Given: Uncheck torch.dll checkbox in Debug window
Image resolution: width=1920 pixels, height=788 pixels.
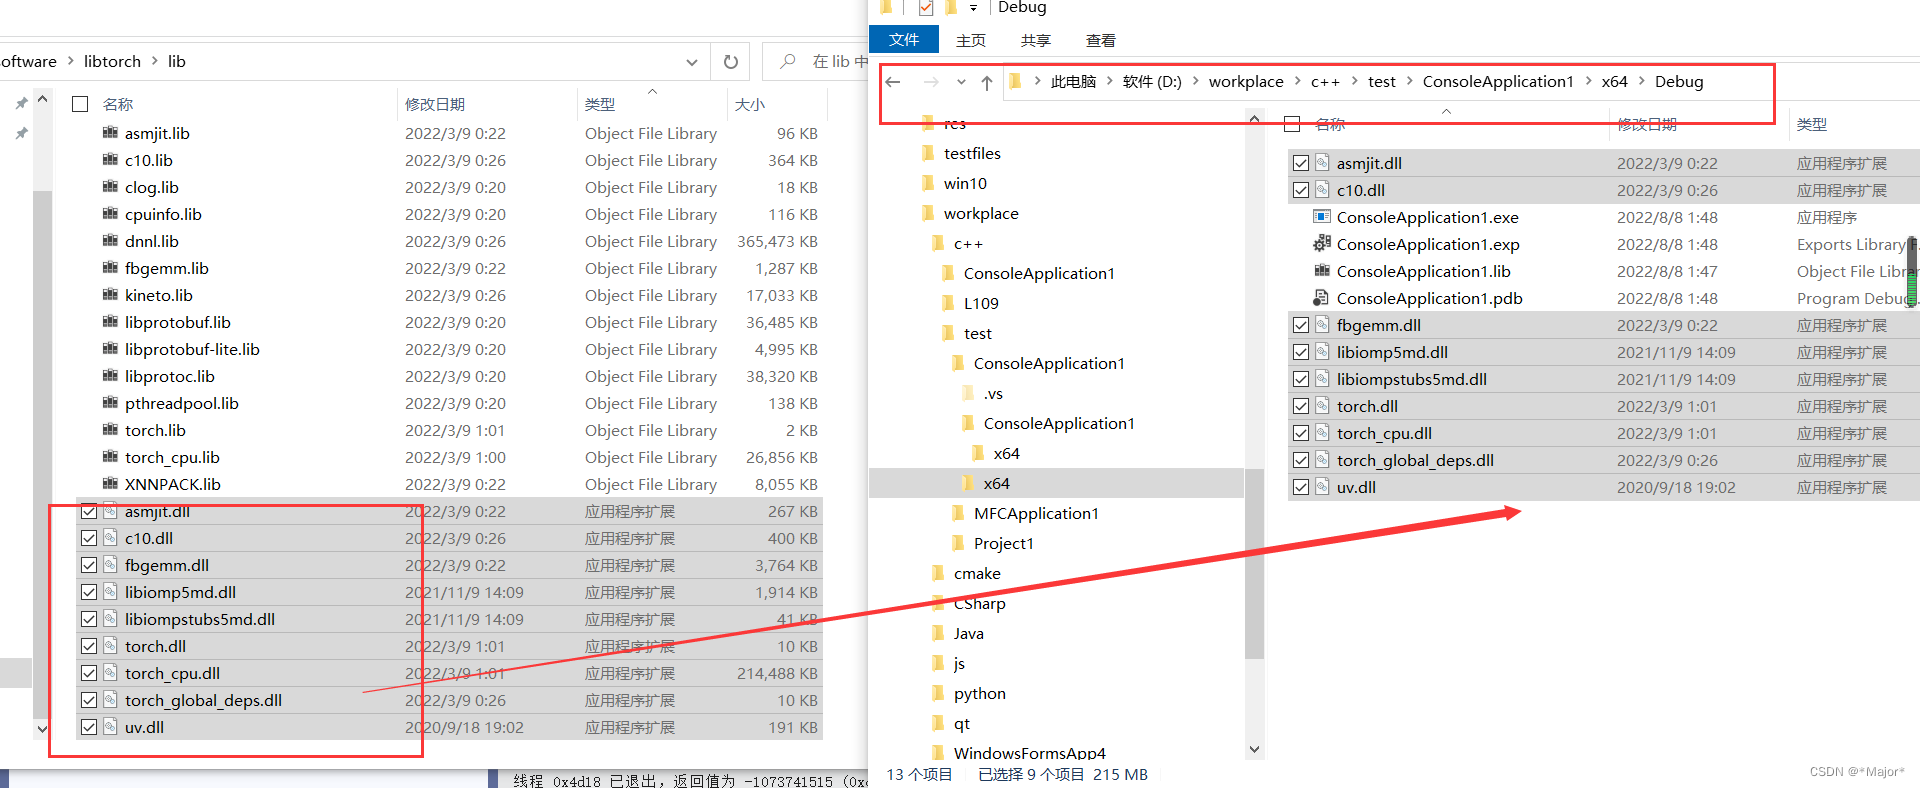Looking at the screenshot, I should (1301, 406).
